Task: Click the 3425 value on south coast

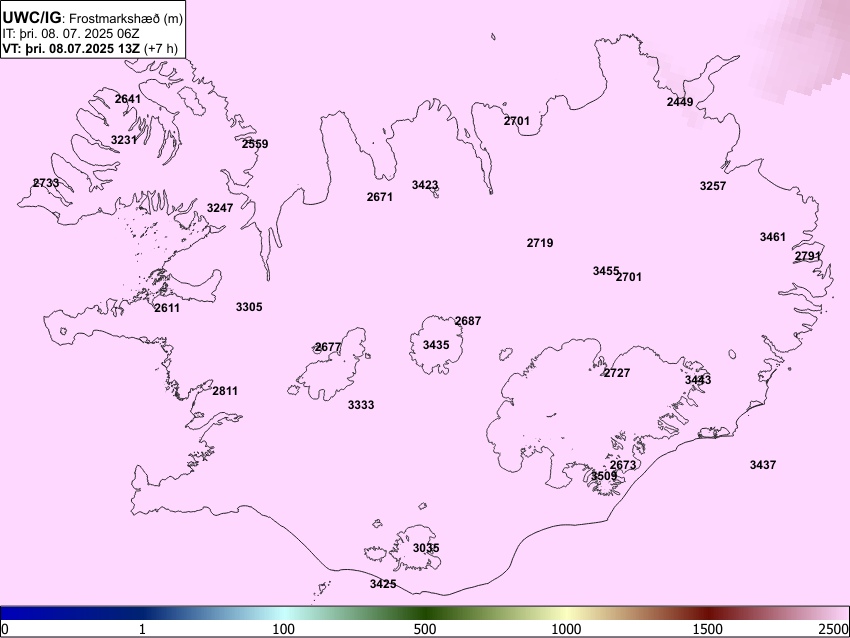Action: tap(383, 584)
